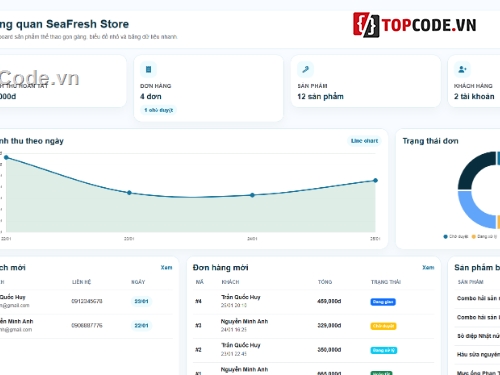The image size is (500, 375).
Task: Click the orders card icon above ĐƠN HÀNG
Action: click(148, 69)
